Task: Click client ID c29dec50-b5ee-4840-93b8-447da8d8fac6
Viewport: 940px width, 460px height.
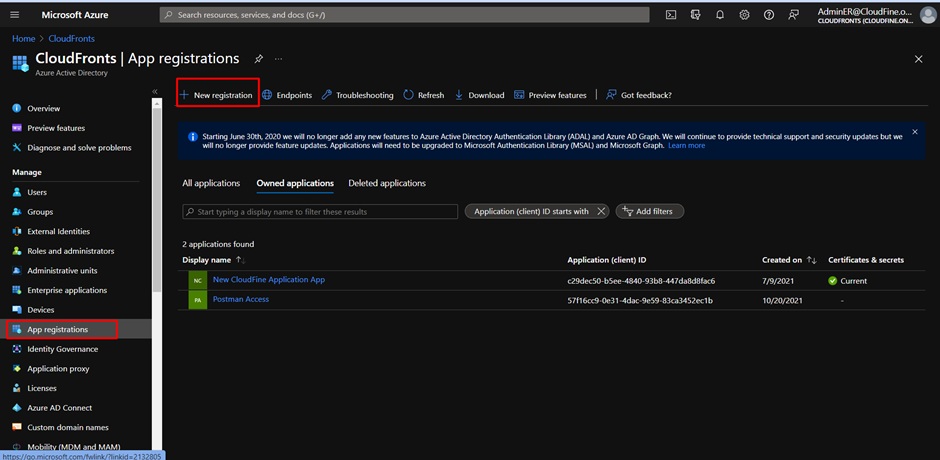Action: (x=641, y=281)
